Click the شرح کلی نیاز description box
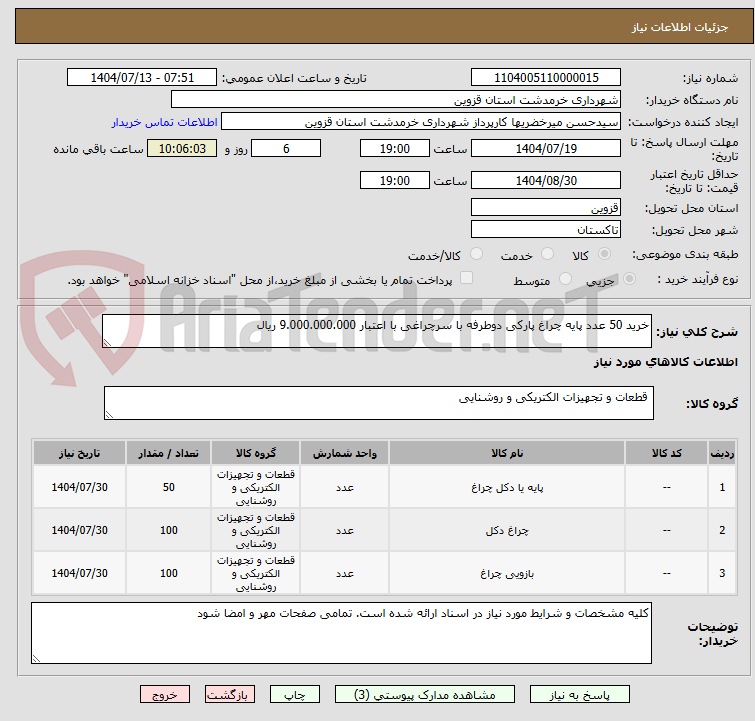Image resolution: width=755 pixels, height=721 pixels. 377,331
